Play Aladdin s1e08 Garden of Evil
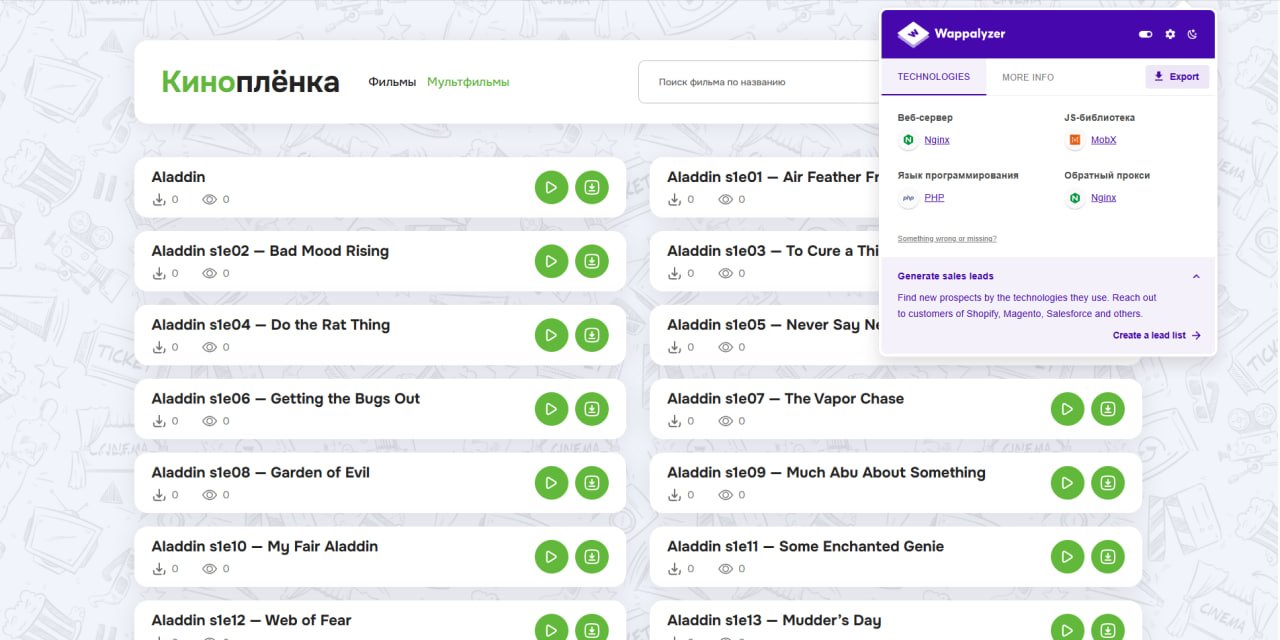Screen dimensions: 1280x640 point(551,483)
